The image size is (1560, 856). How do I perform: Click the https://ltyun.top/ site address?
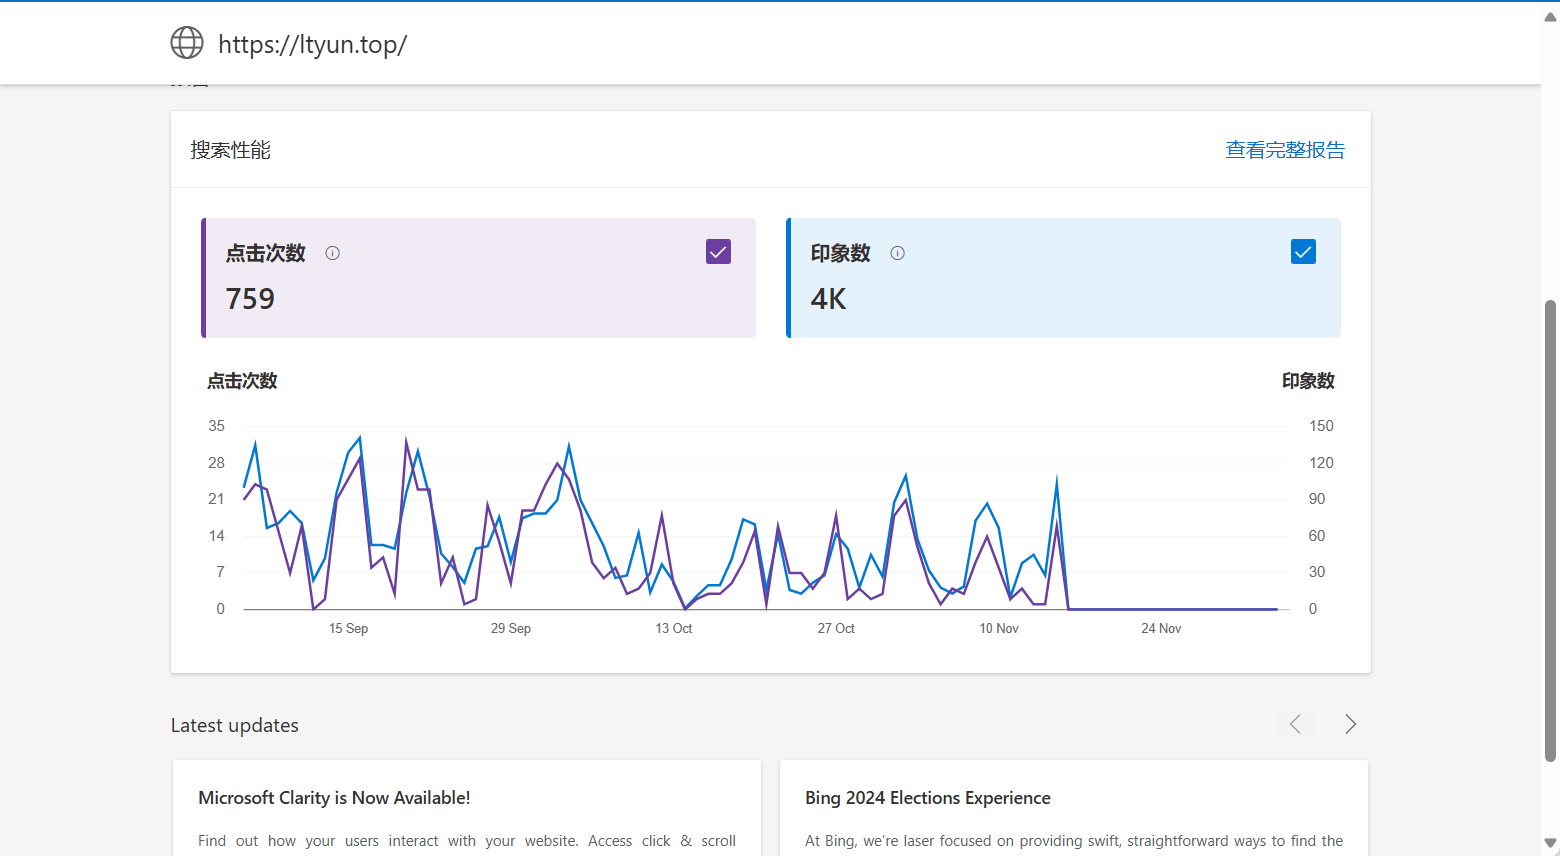pos(312,45)
